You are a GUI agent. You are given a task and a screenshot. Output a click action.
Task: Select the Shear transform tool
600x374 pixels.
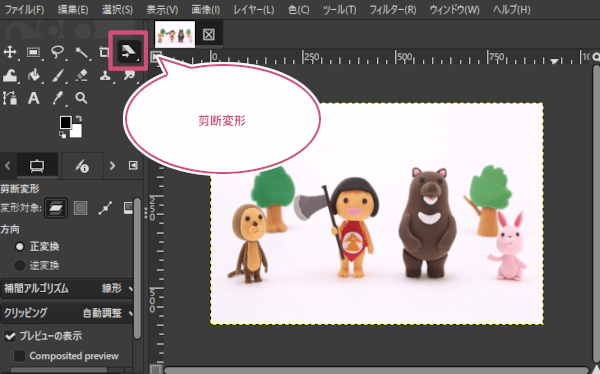coord(128,51)
